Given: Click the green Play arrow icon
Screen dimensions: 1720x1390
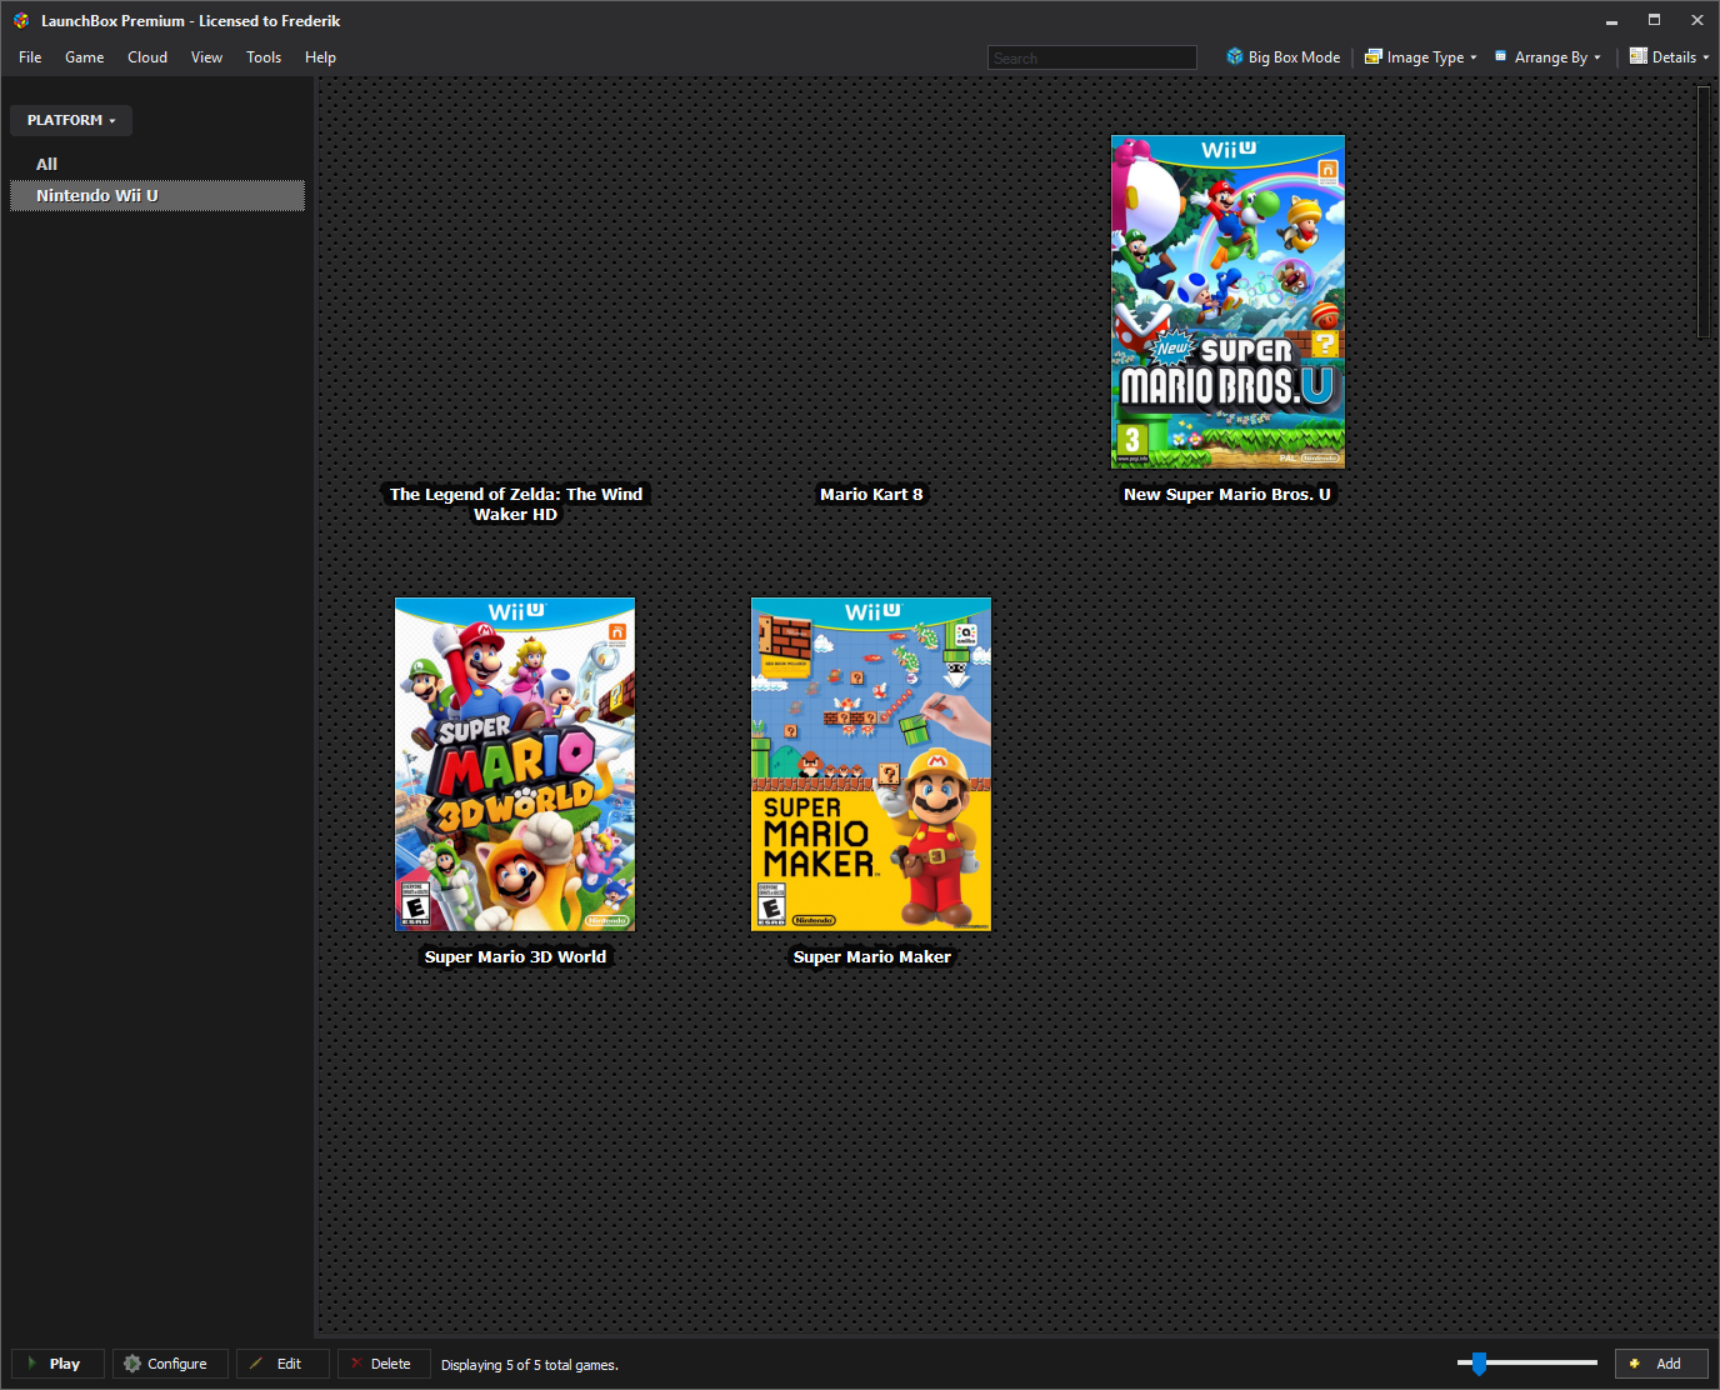Looking at the screenshot, I should point(32,1363).
